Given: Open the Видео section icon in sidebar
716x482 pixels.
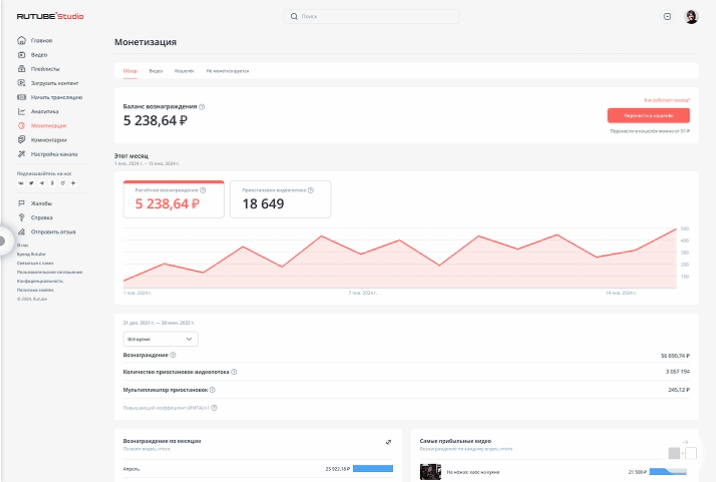Looking at the screenshot, I should [x=21, y=55].
